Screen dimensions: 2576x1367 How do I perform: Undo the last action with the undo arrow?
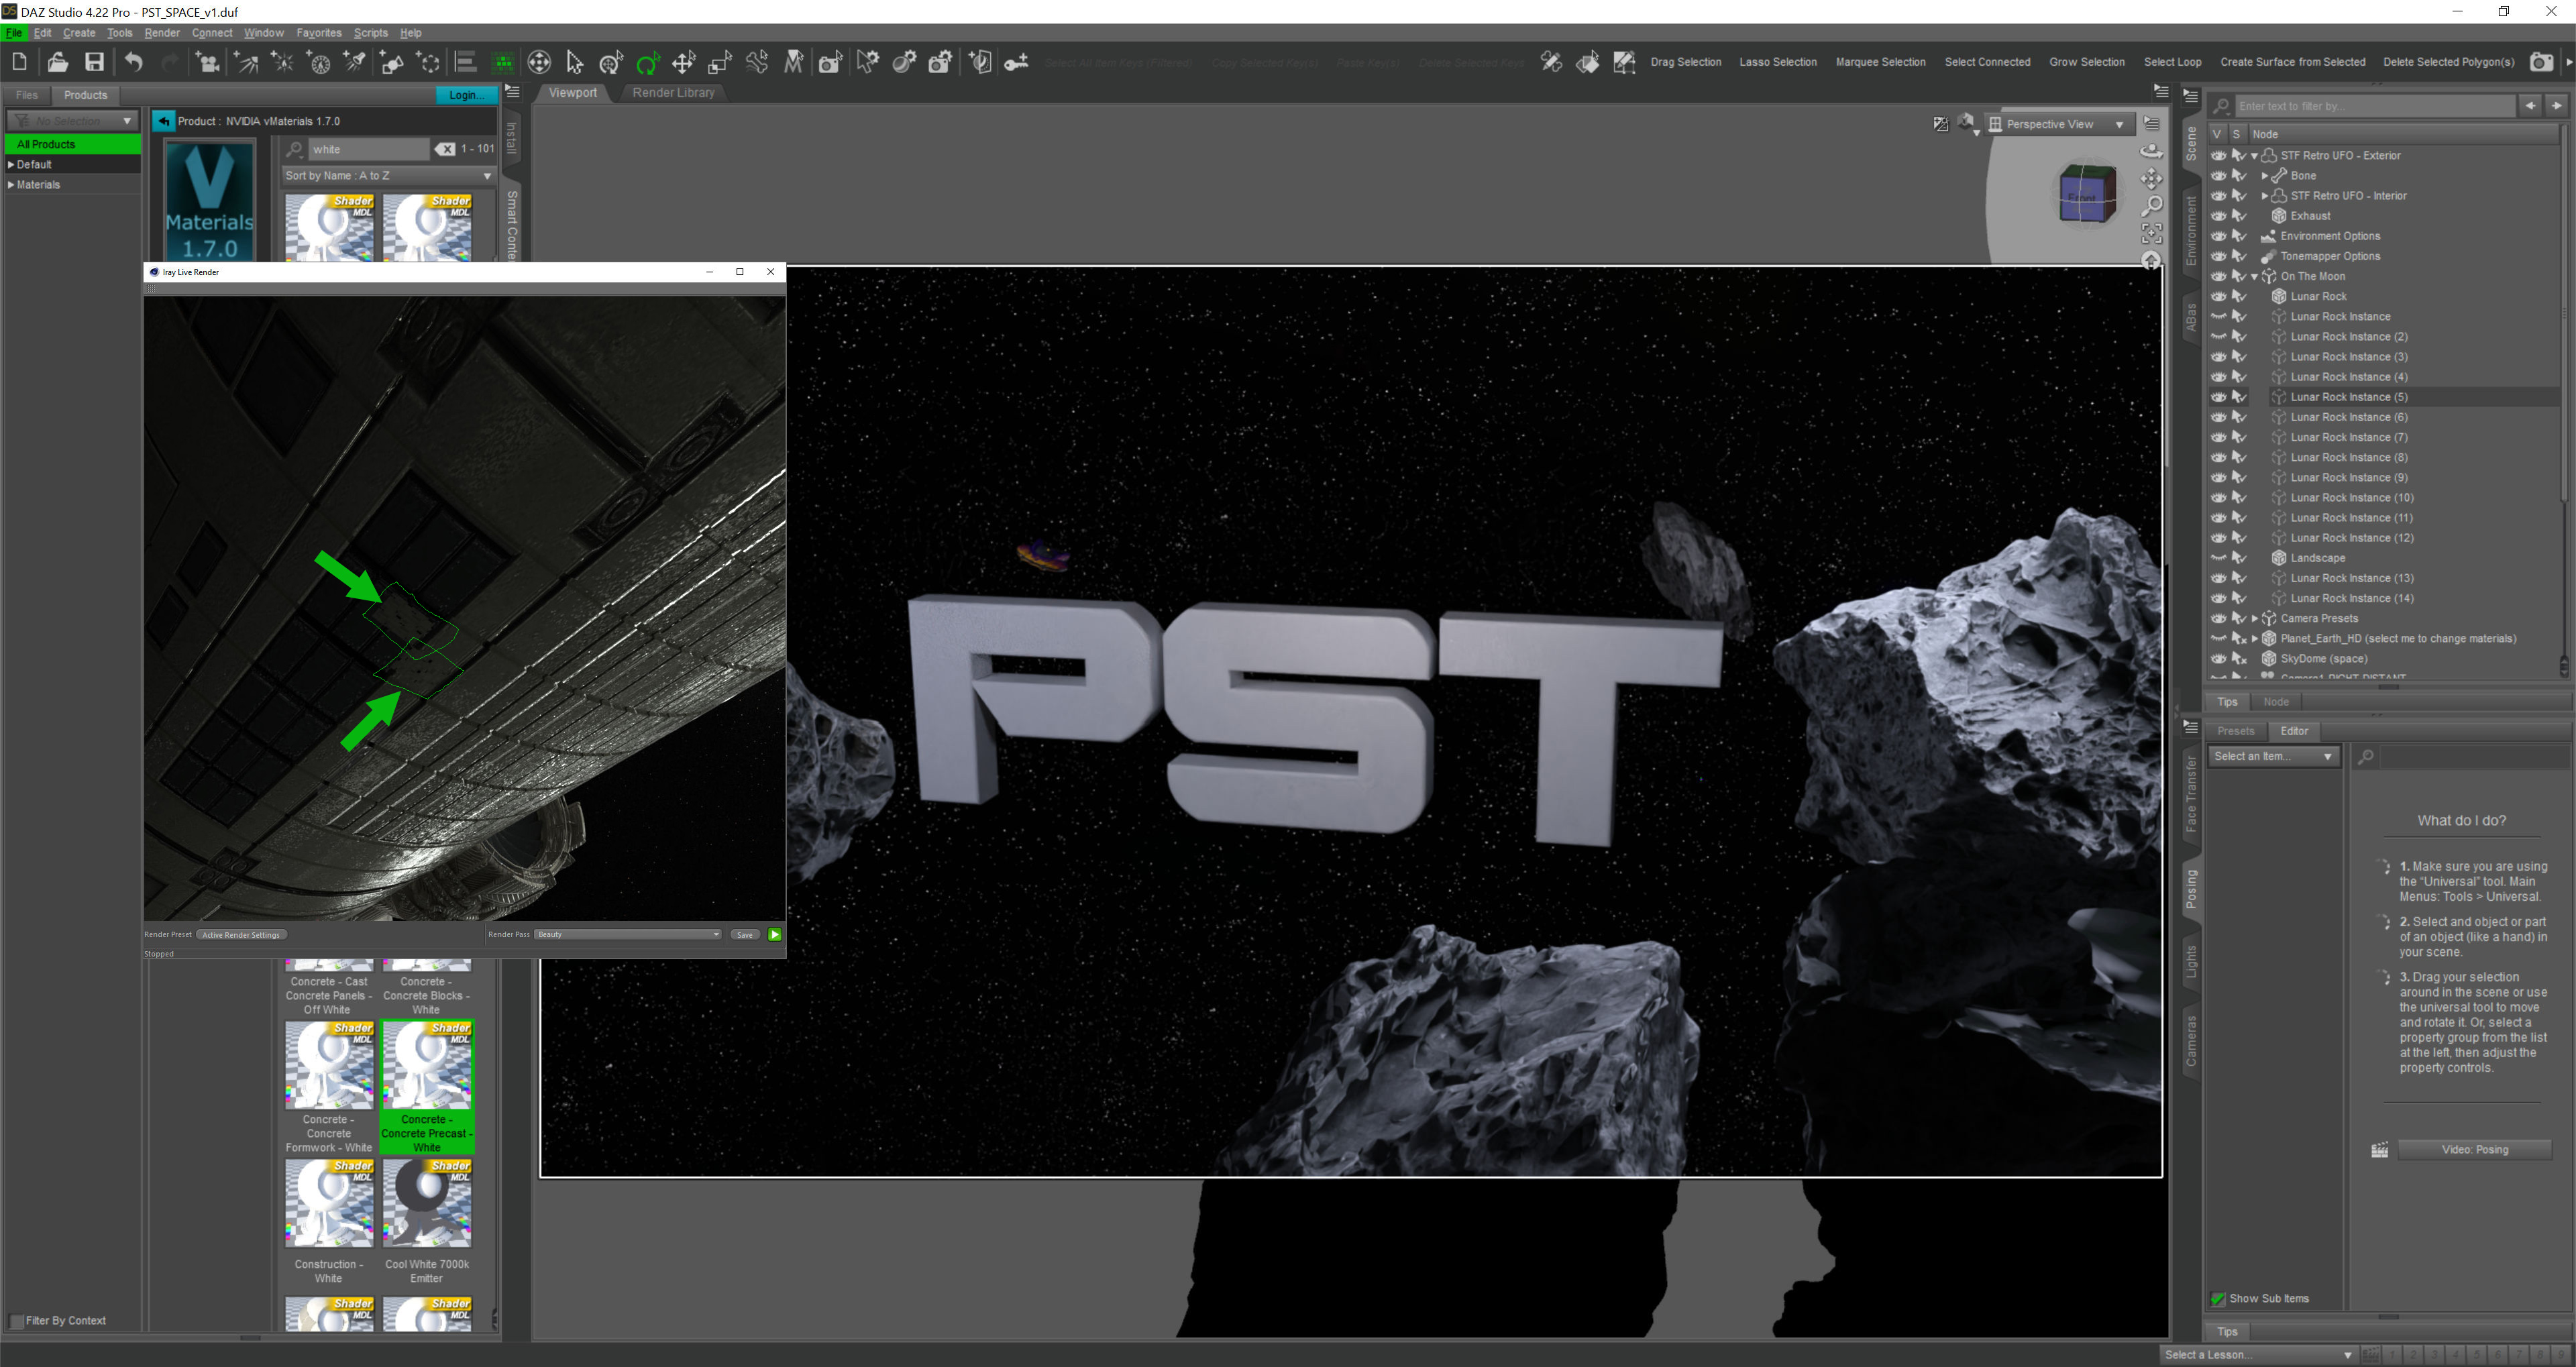(x=133, y=62)
